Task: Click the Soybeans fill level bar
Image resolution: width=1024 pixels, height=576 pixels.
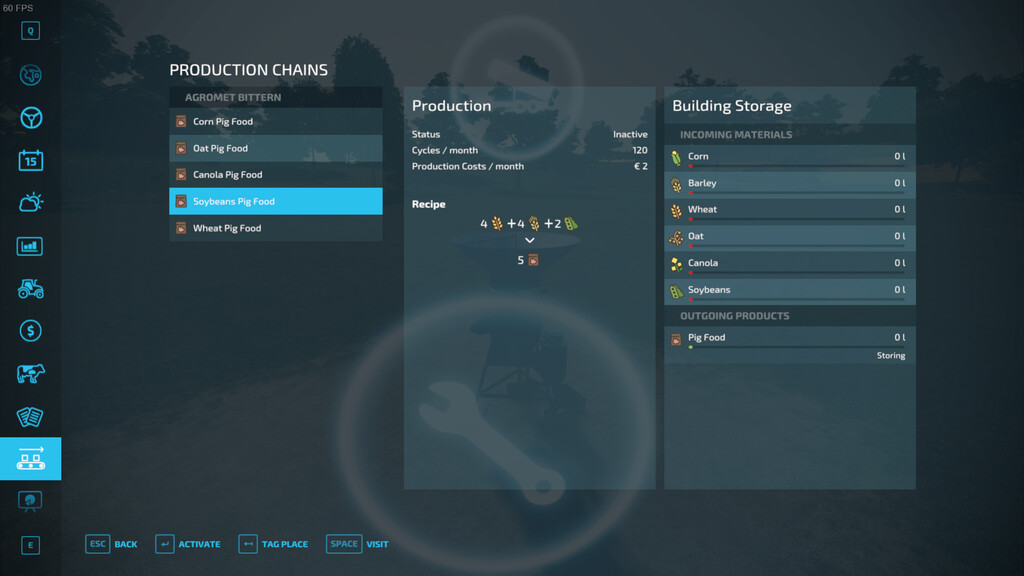Action: (797, 299)
